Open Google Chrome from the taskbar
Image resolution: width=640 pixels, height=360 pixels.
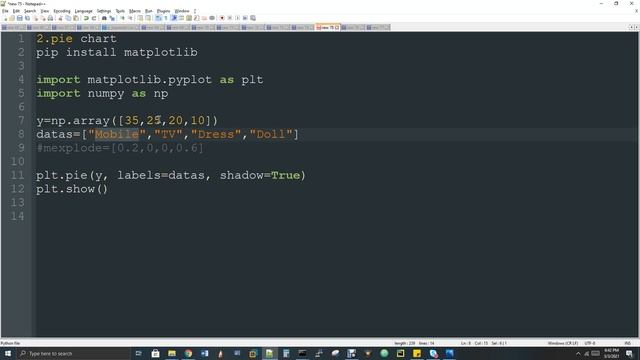[x=188, y=353]
